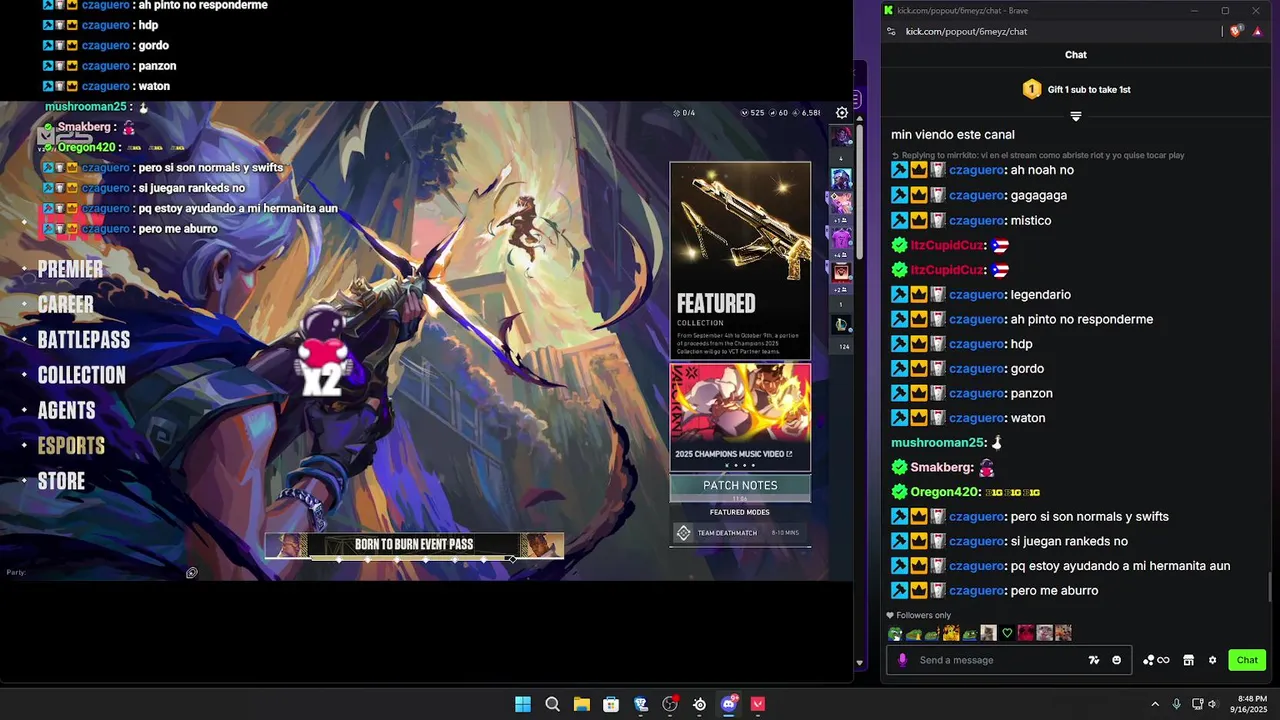The height and width of the screenshot is (720, 1280).
Task: Open SteelSeries app from the taskbar
Action: point(699,704)
